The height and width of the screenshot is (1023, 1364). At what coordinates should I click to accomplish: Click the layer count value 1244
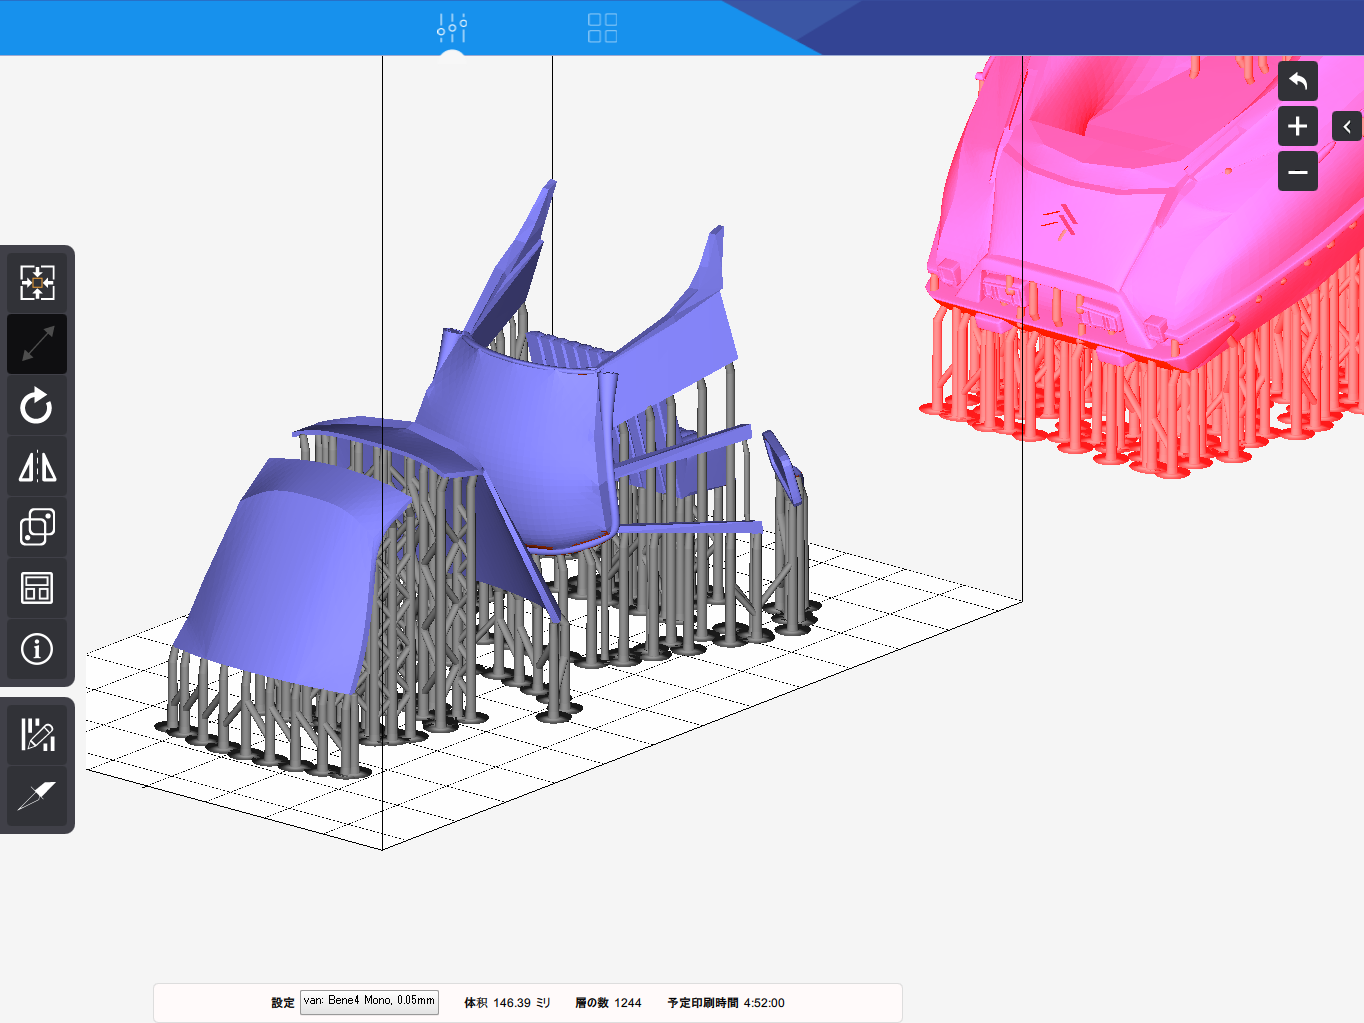627,1003
